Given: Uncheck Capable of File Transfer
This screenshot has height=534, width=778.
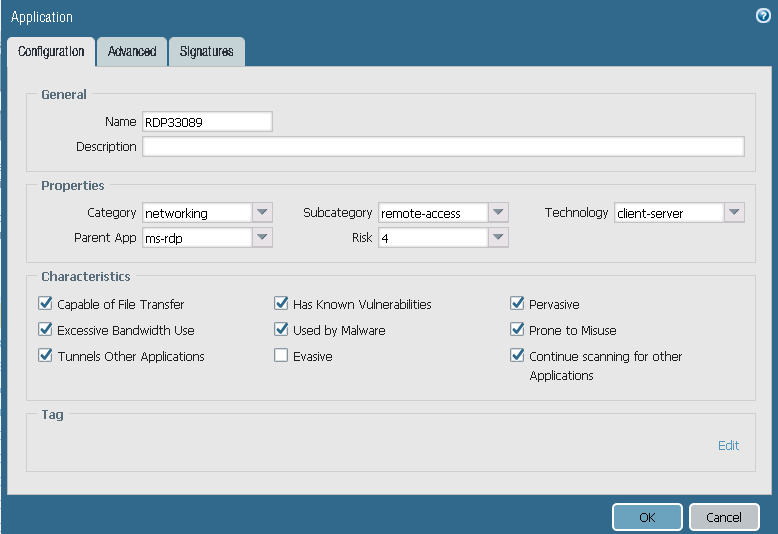Looking at the screenshot, I should coord(45,304).
